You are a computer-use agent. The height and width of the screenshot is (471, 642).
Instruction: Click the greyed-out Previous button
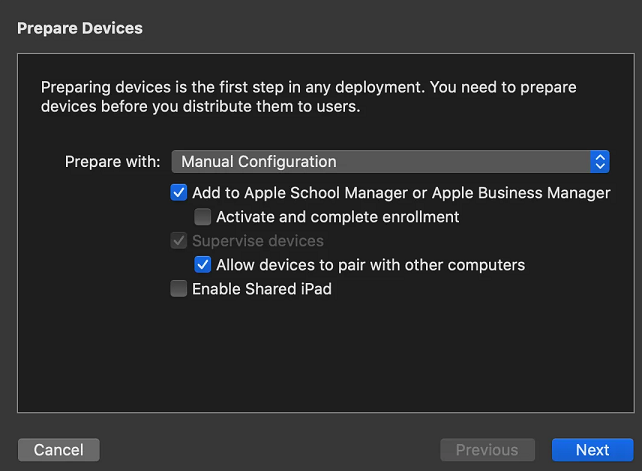coord(487,450)
